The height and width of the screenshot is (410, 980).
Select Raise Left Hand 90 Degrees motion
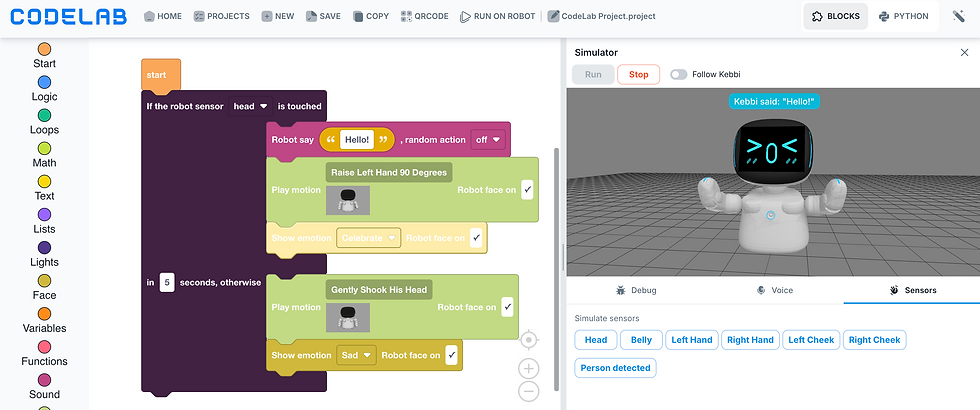click(389, 172)
